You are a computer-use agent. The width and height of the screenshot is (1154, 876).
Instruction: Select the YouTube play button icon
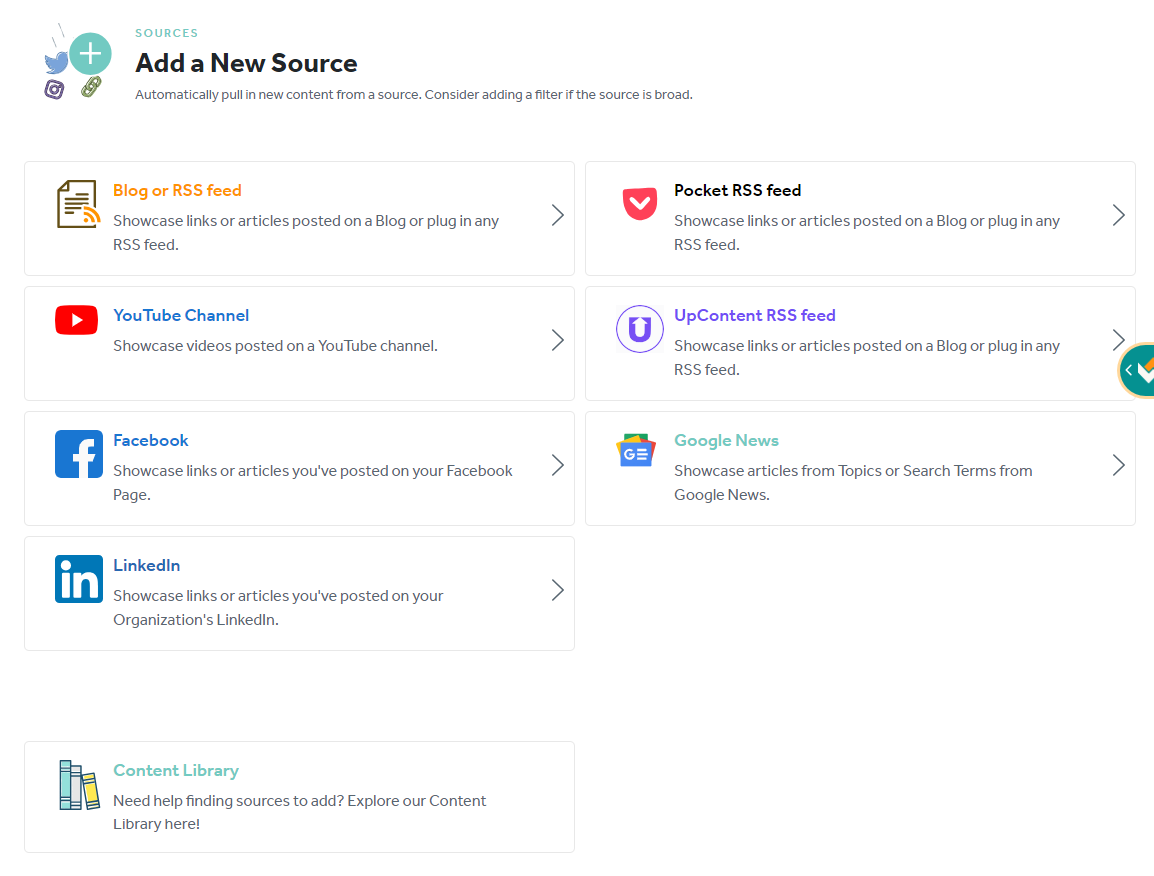coord(75,320)
